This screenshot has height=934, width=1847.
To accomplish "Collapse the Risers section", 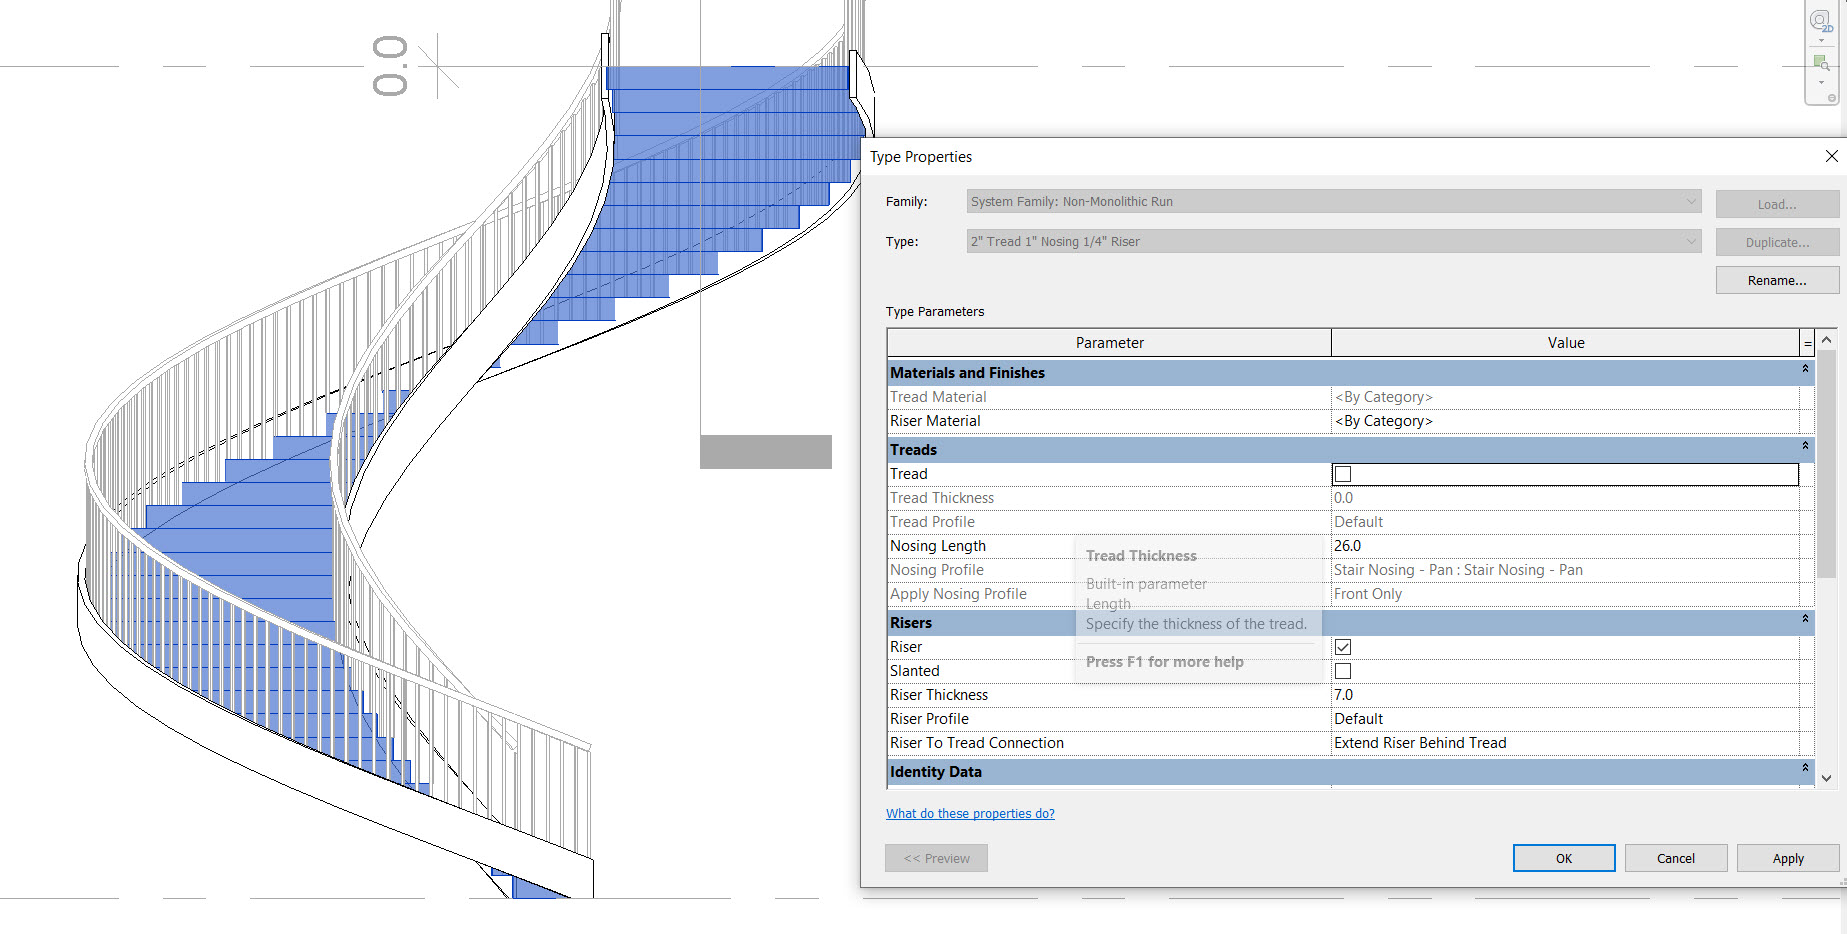I will coord(1804,622).
